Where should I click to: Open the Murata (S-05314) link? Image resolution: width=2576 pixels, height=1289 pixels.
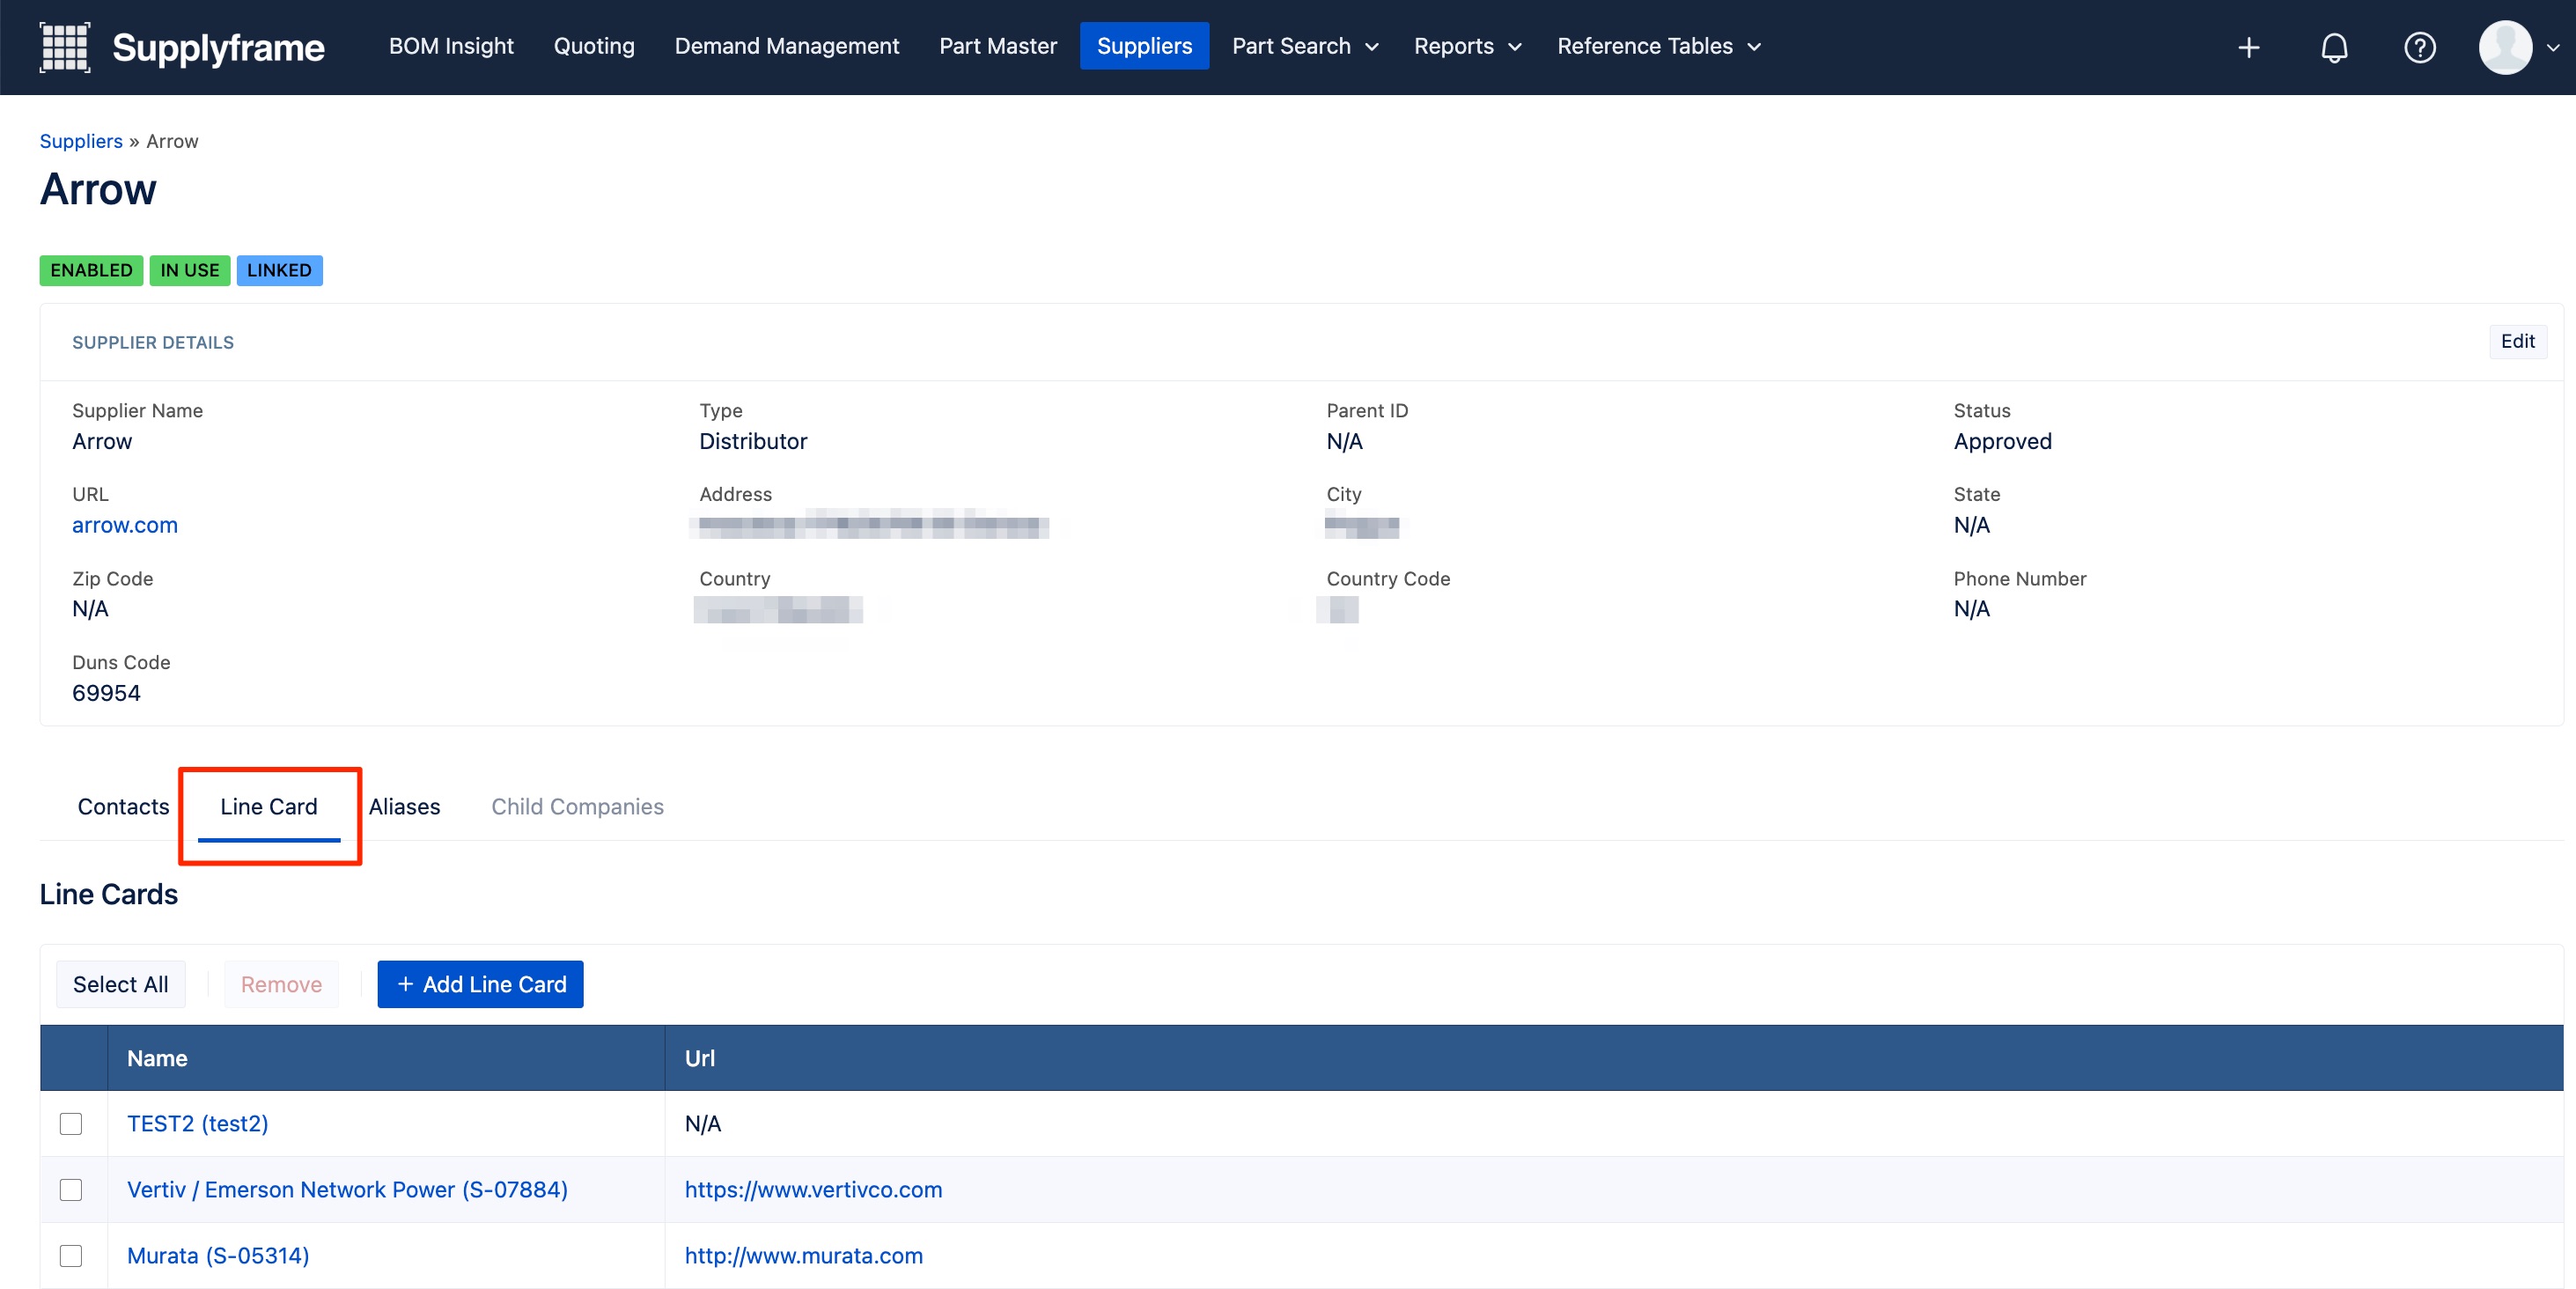click(218, 1255)
